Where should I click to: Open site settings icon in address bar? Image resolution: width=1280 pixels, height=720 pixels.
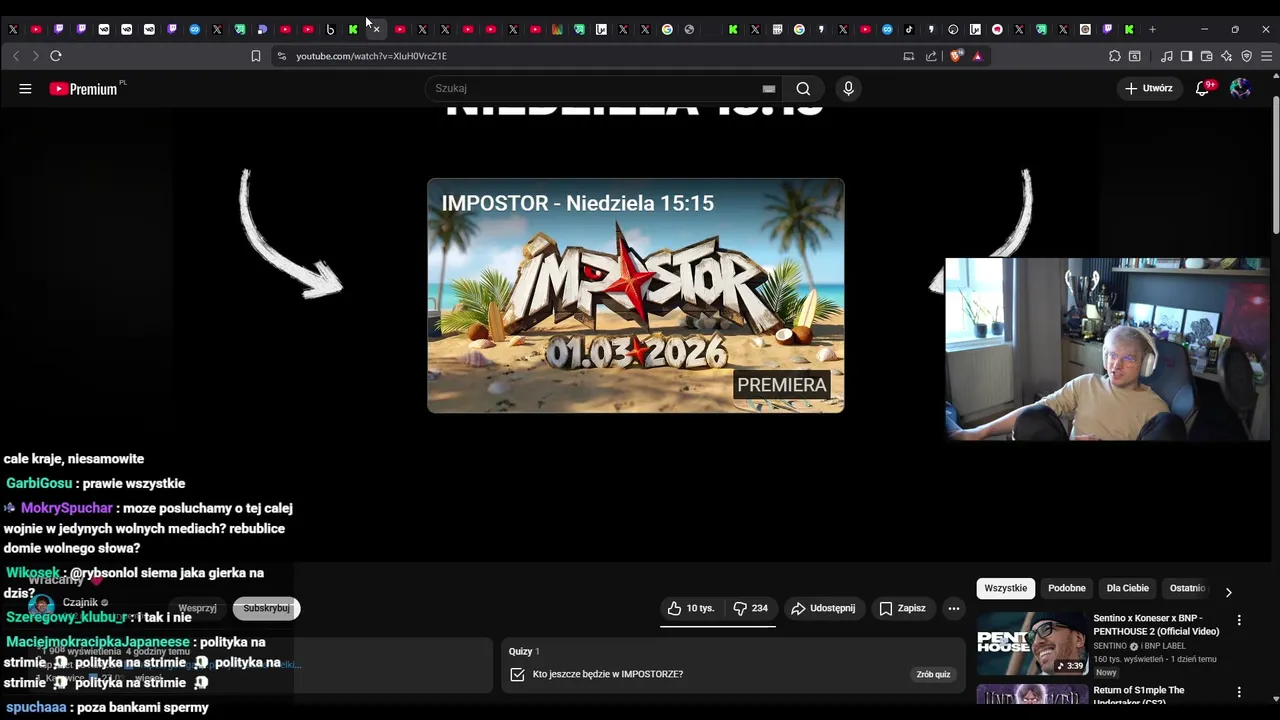282,56
